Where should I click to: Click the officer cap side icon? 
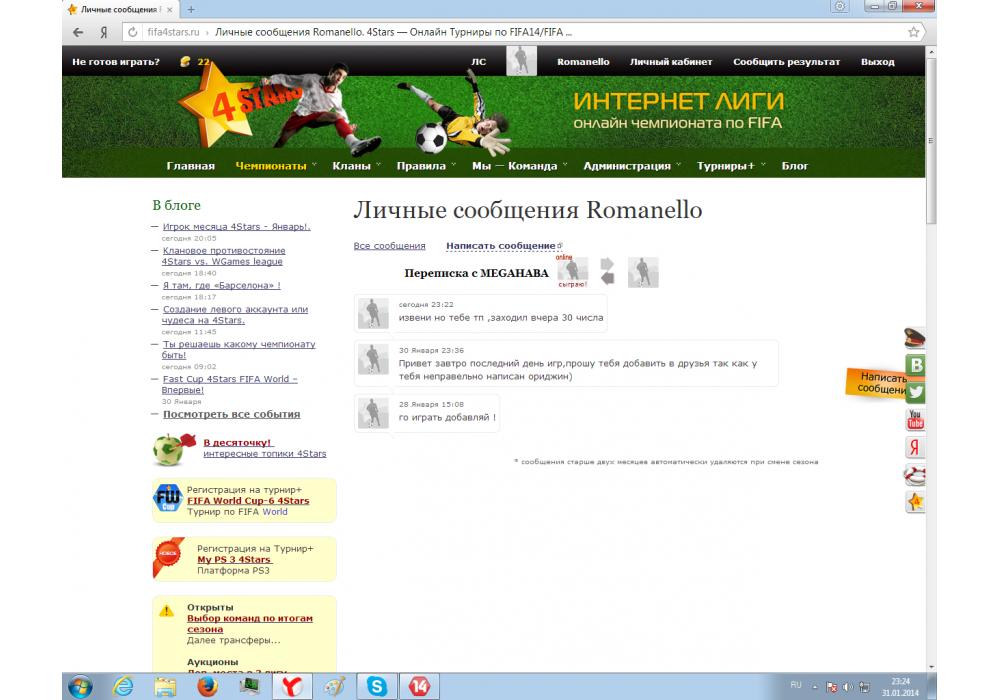(x=915, y=338)
